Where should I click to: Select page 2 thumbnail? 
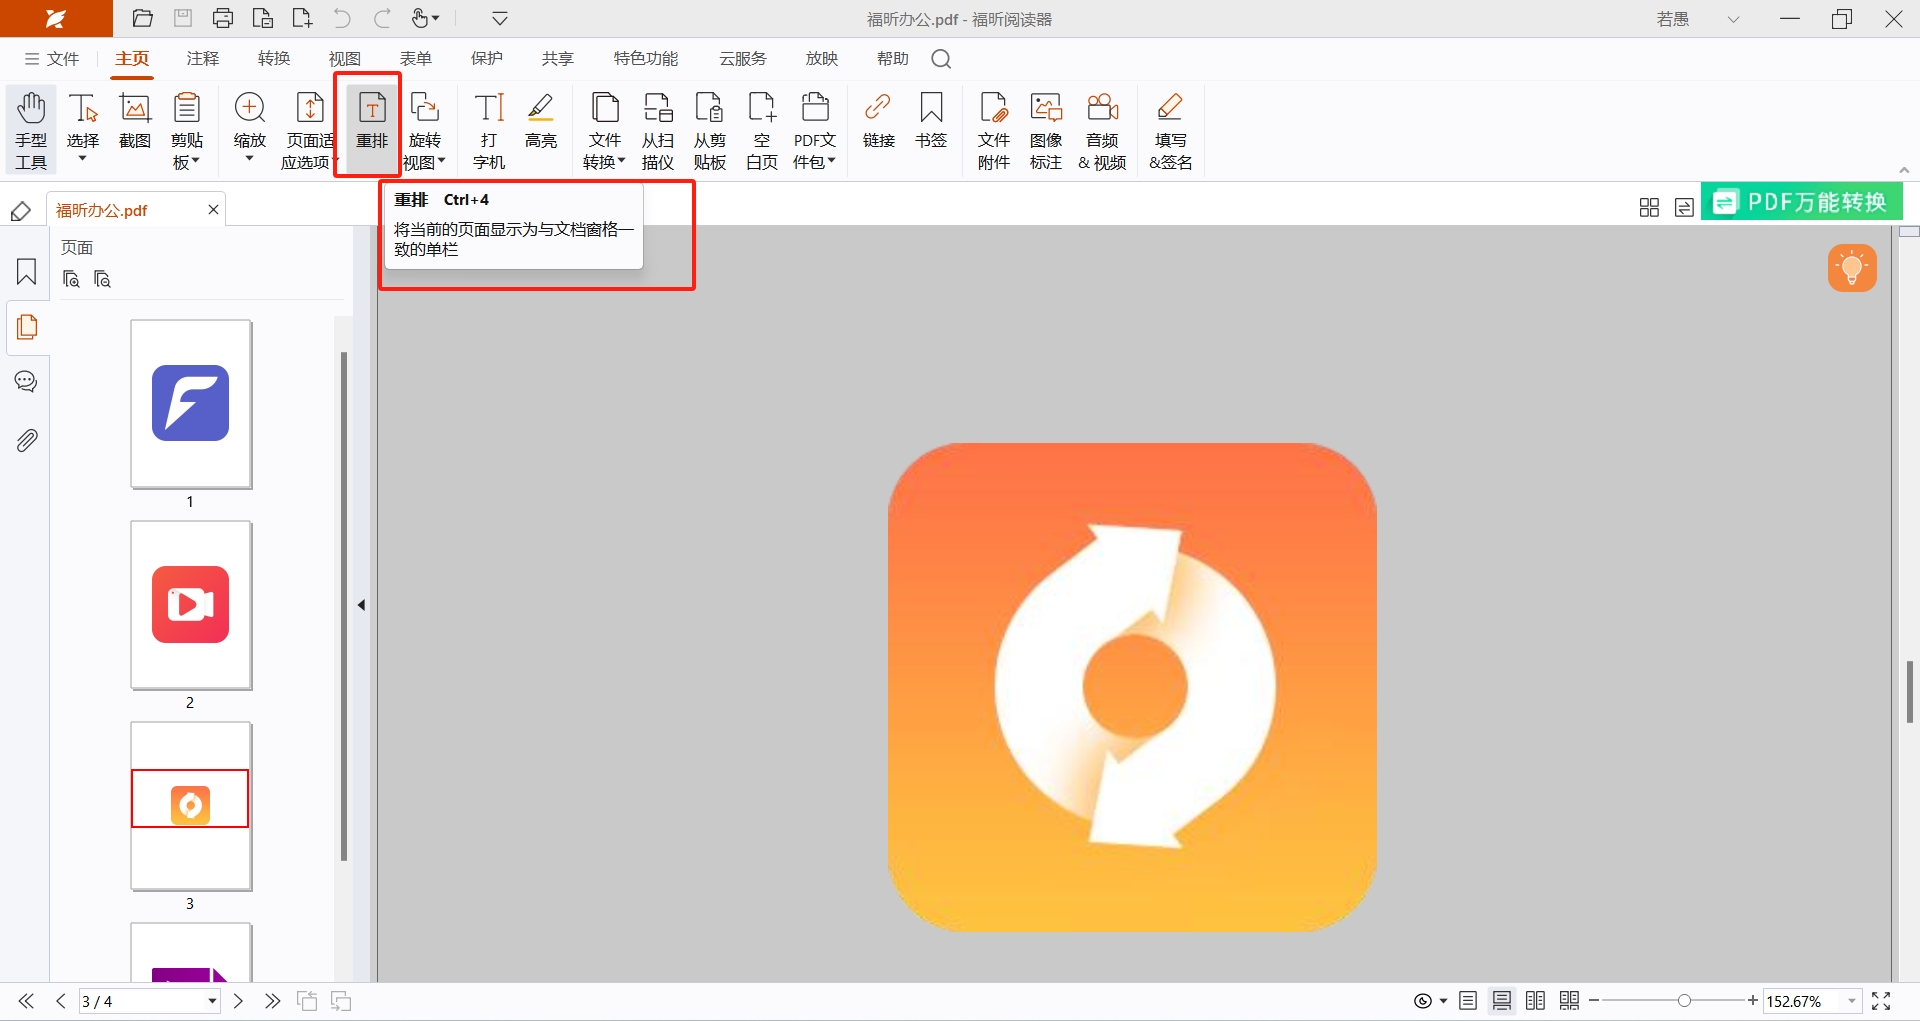coord(191,605)
